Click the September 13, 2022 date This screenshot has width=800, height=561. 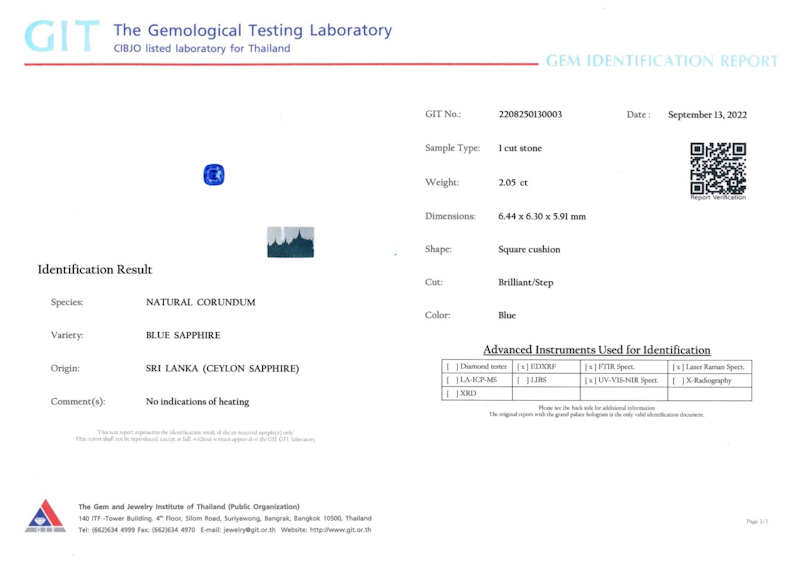(707, 115)
